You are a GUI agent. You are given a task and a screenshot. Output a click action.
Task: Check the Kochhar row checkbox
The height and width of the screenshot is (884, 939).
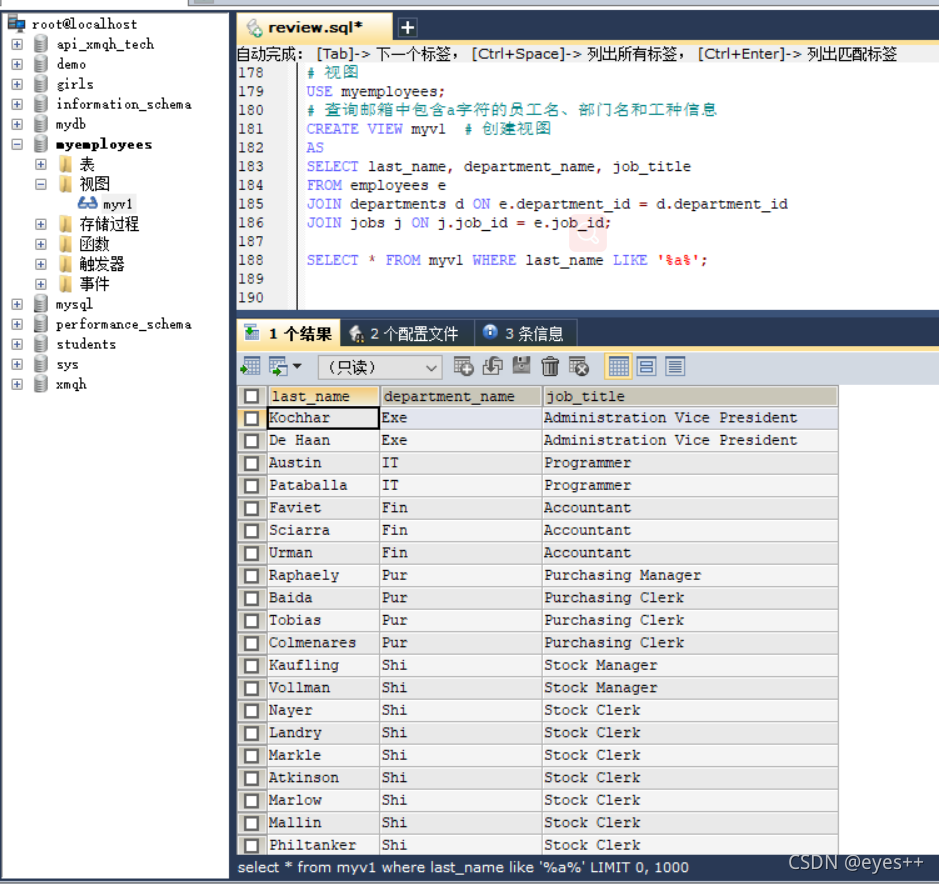252,418
